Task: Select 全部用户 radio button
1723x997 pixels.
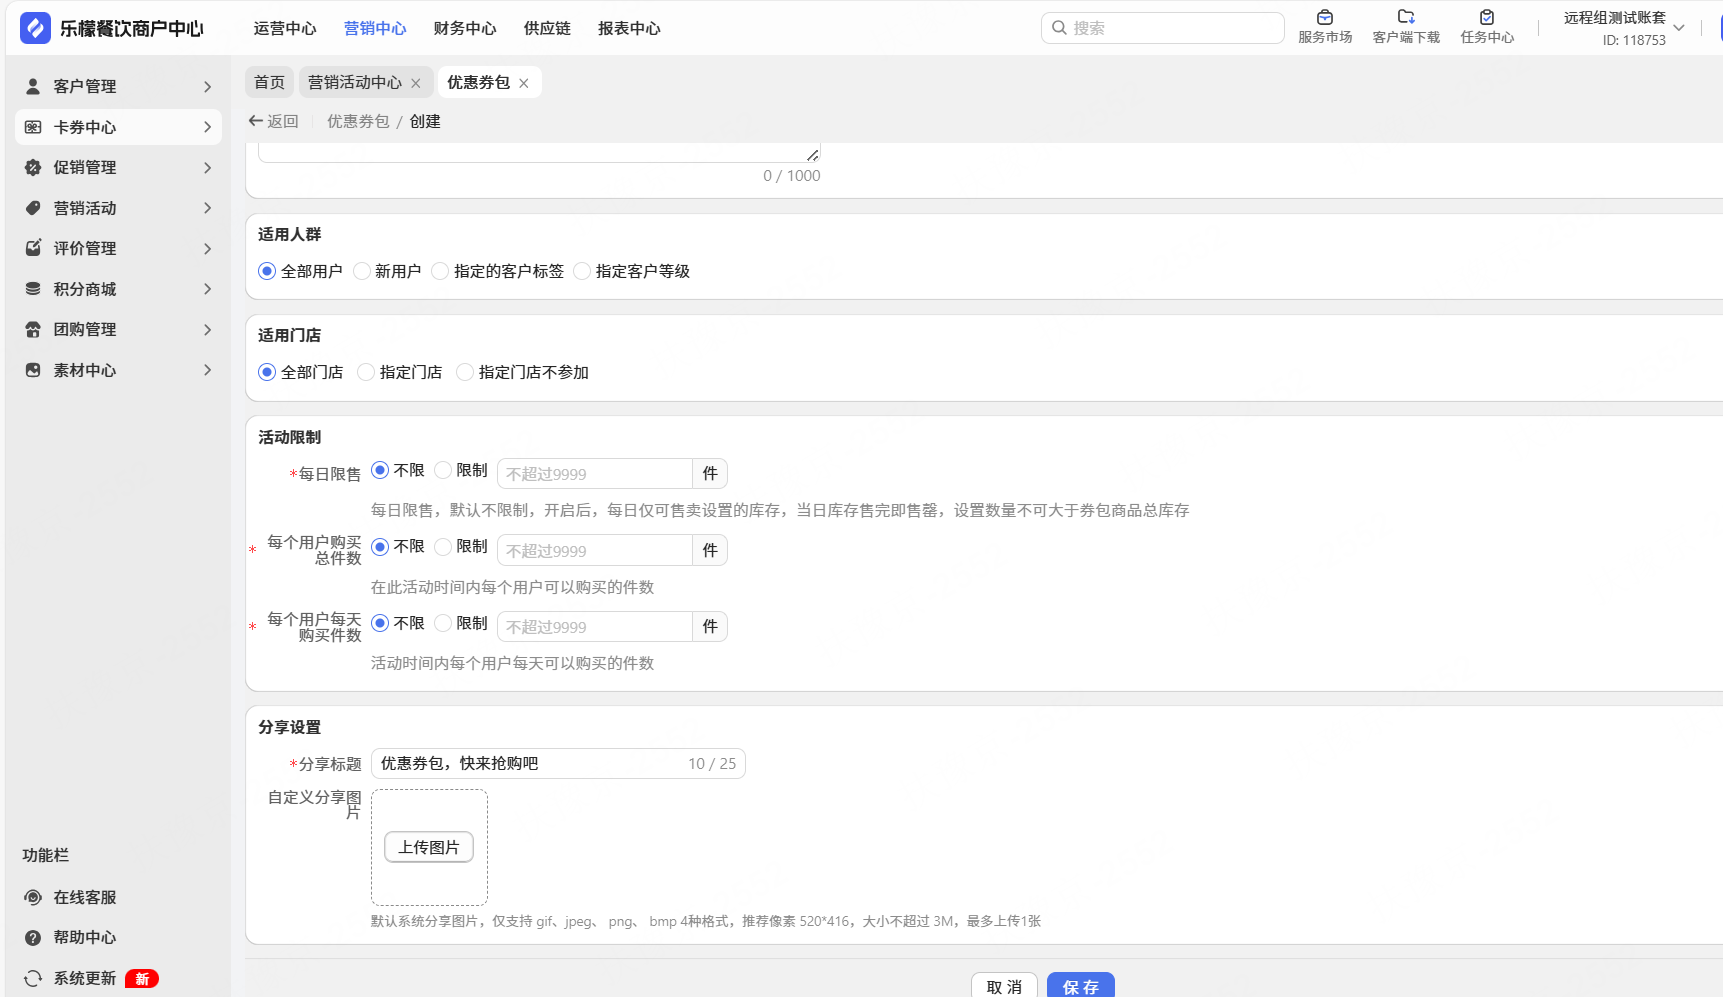Action: 267,271
